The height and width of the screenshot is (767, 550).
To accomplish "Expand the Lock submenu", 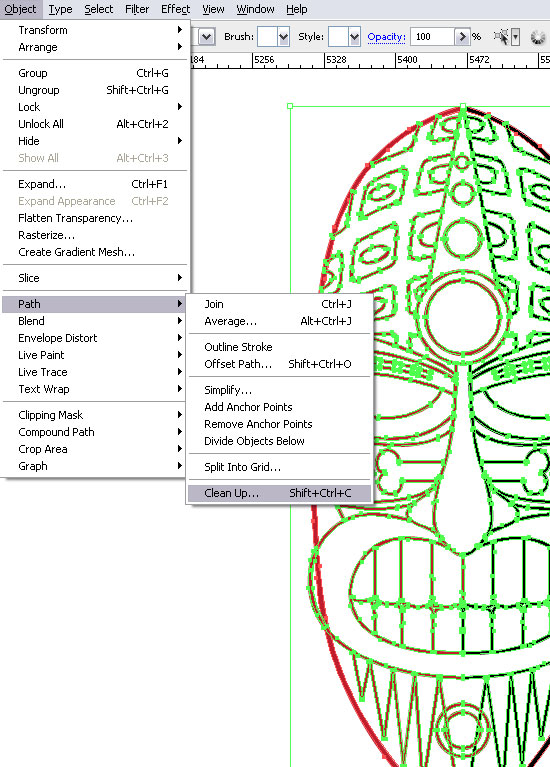I will (94, 107).
